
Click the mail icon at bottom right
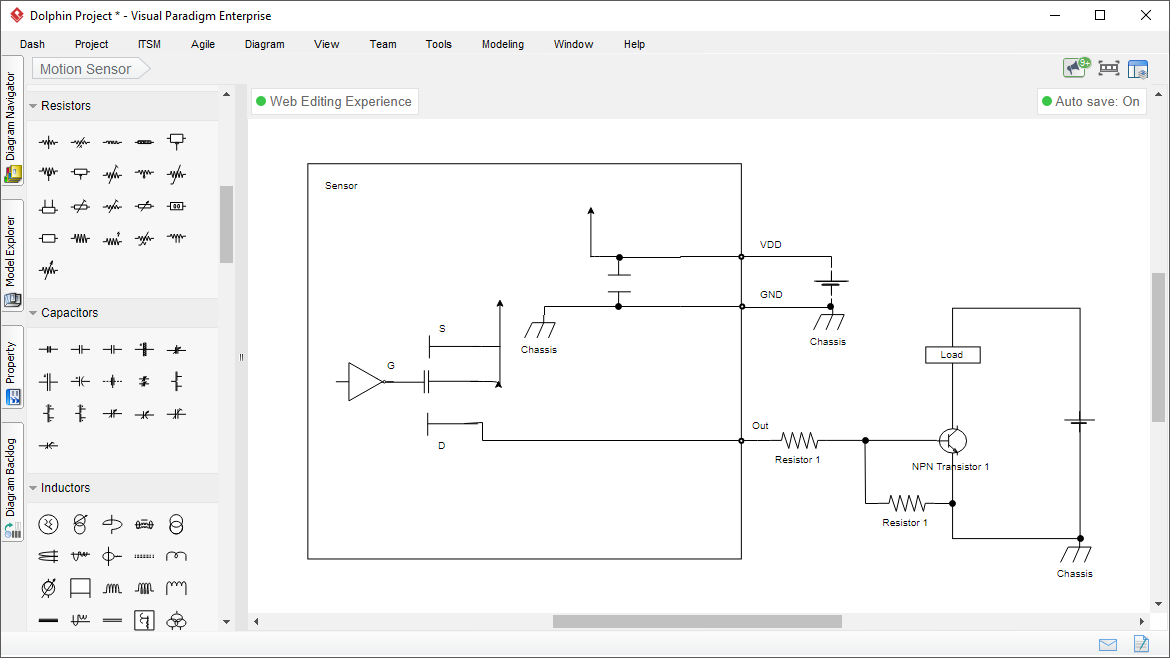coord(1107,645)
